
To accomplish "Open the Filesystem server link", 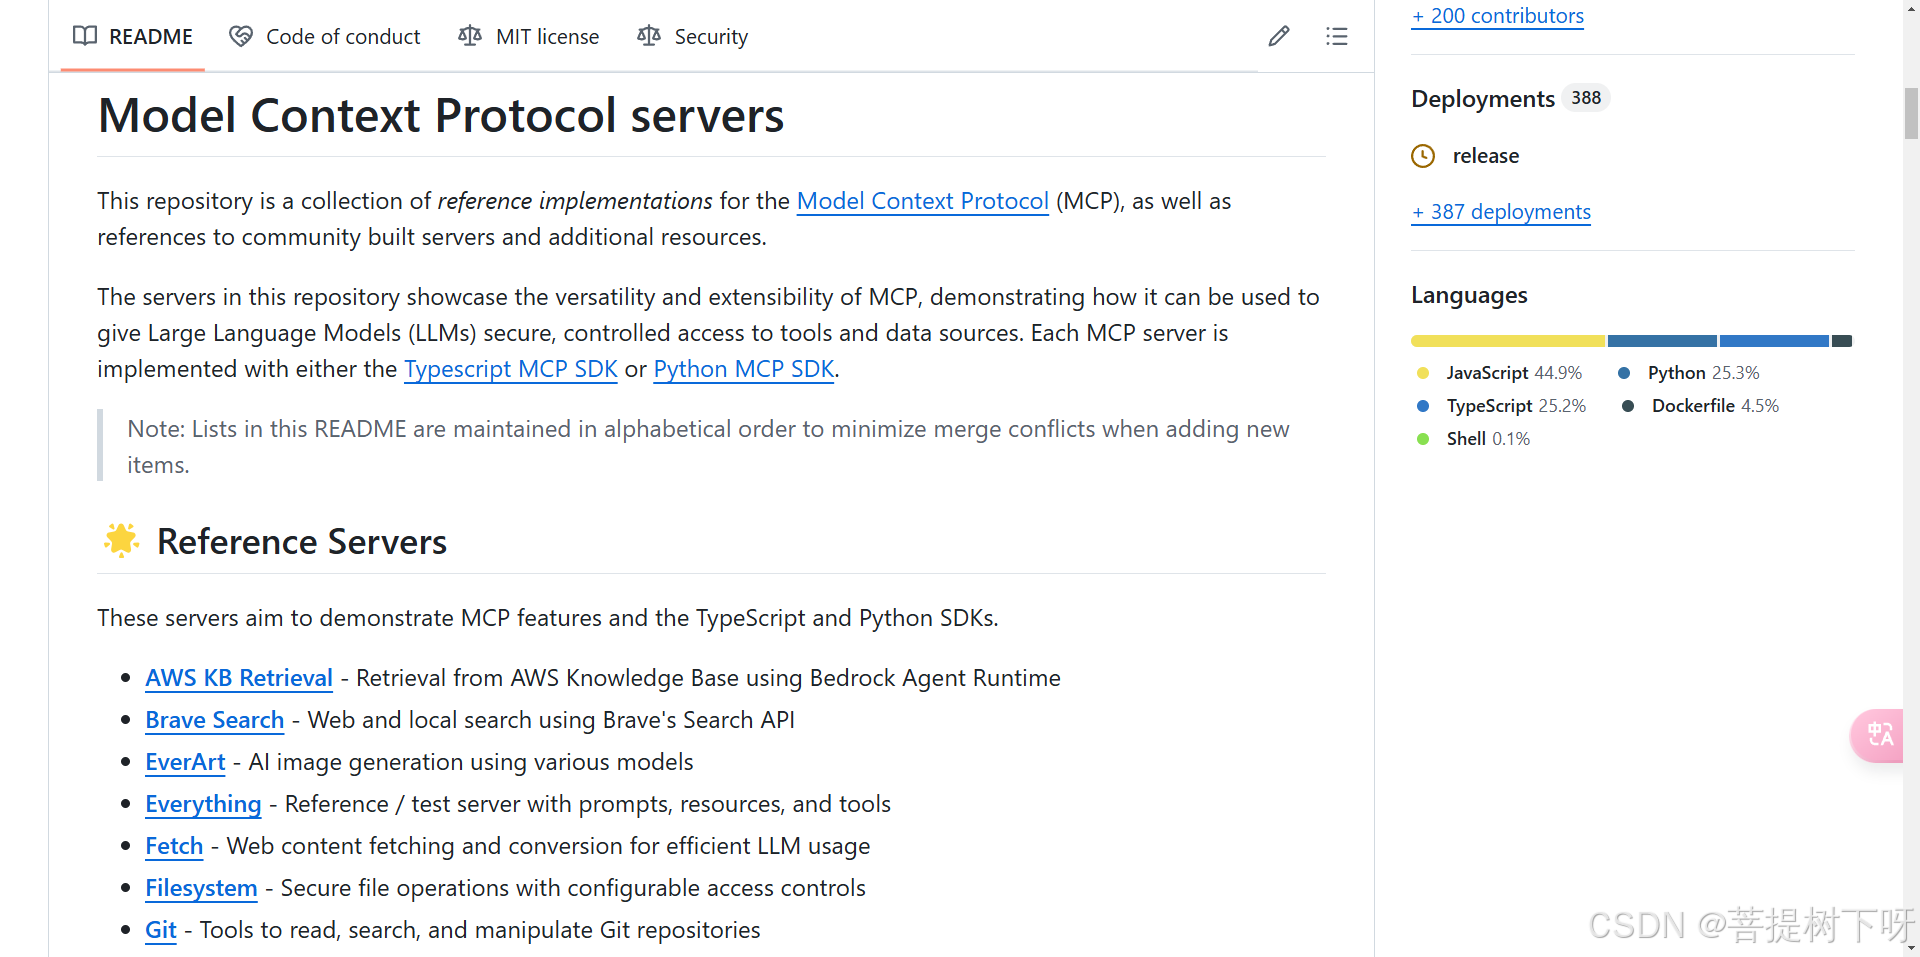I will coord(201,888).
